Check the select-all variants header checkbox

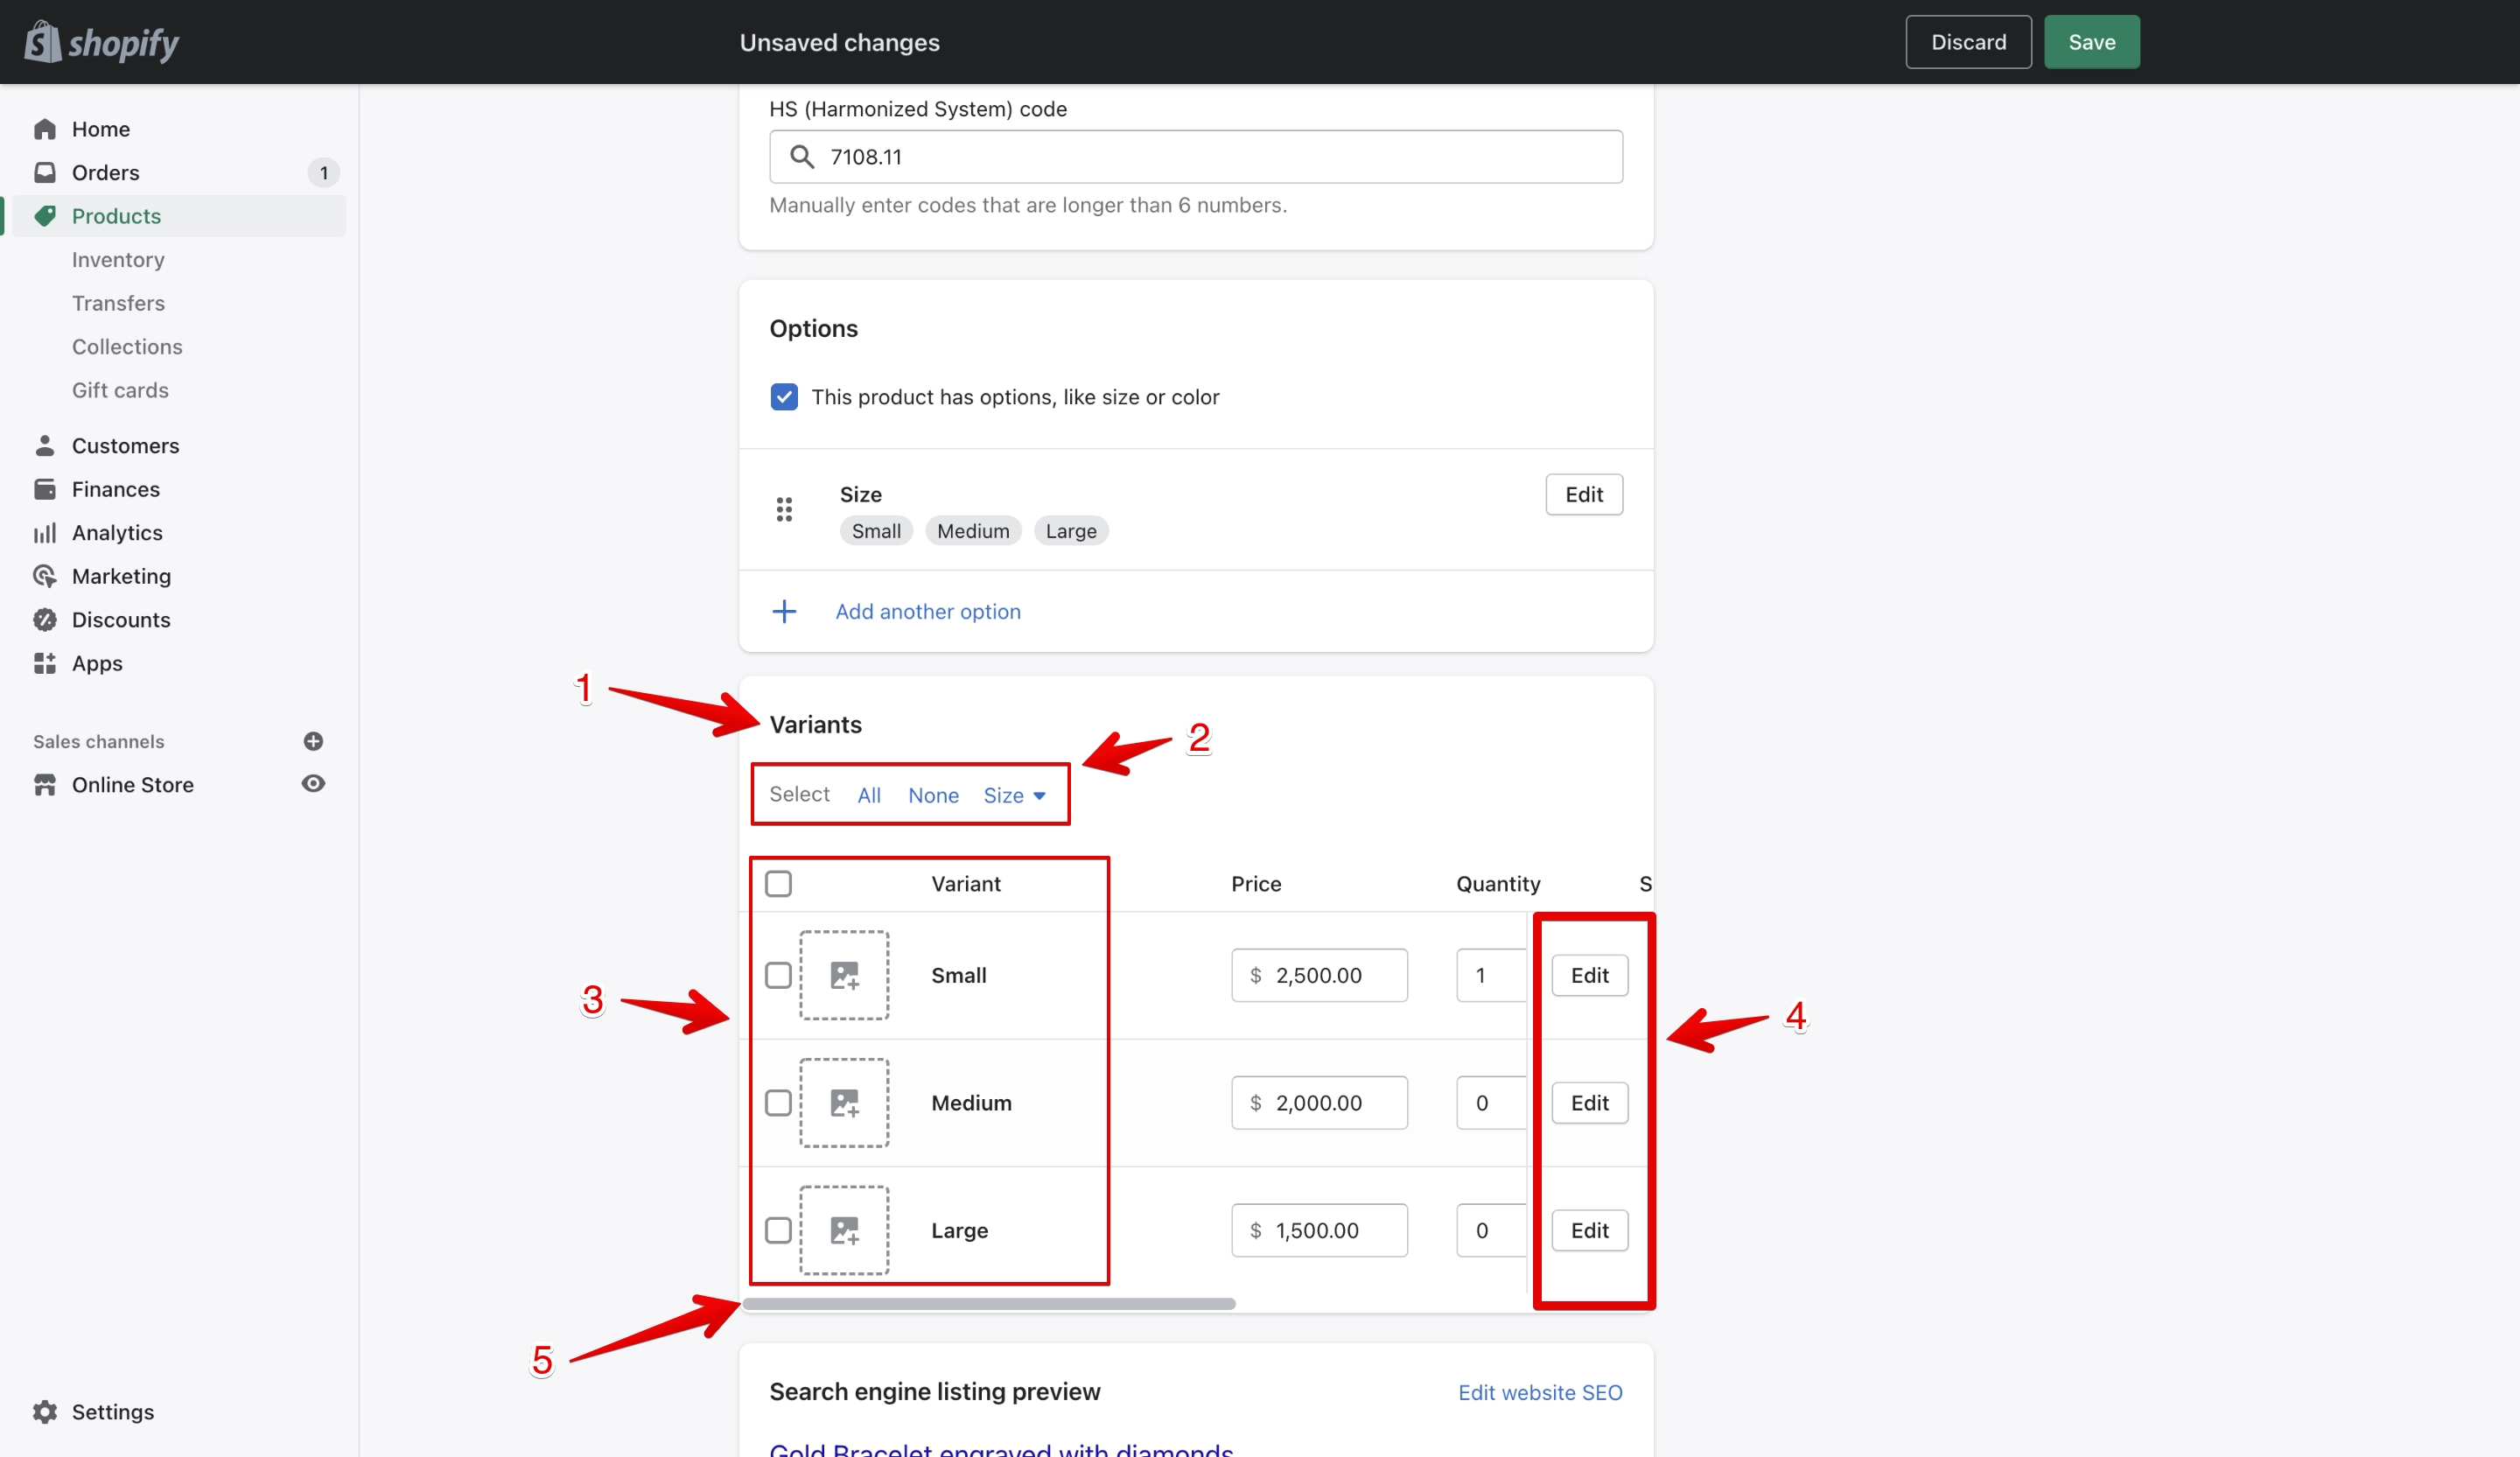pyautogui.click(x=778, y=884)
